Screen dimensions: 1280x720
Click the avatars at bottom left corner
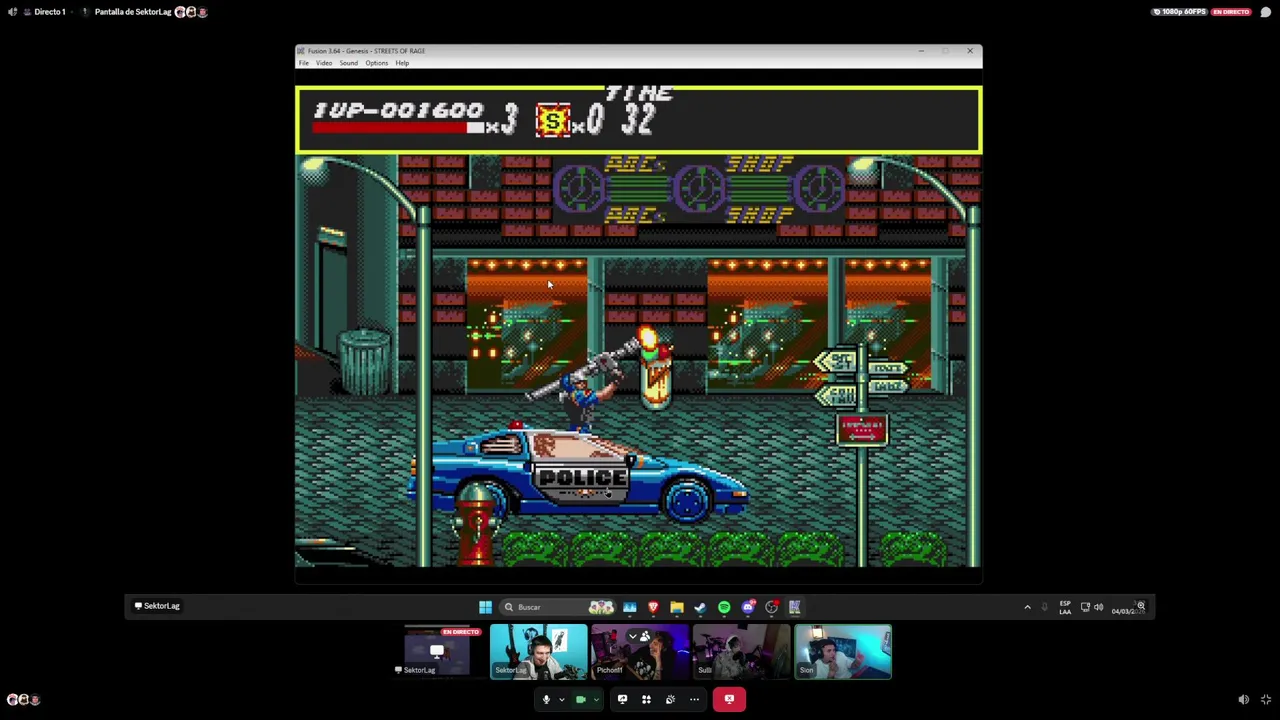click(x=23, y=700)
